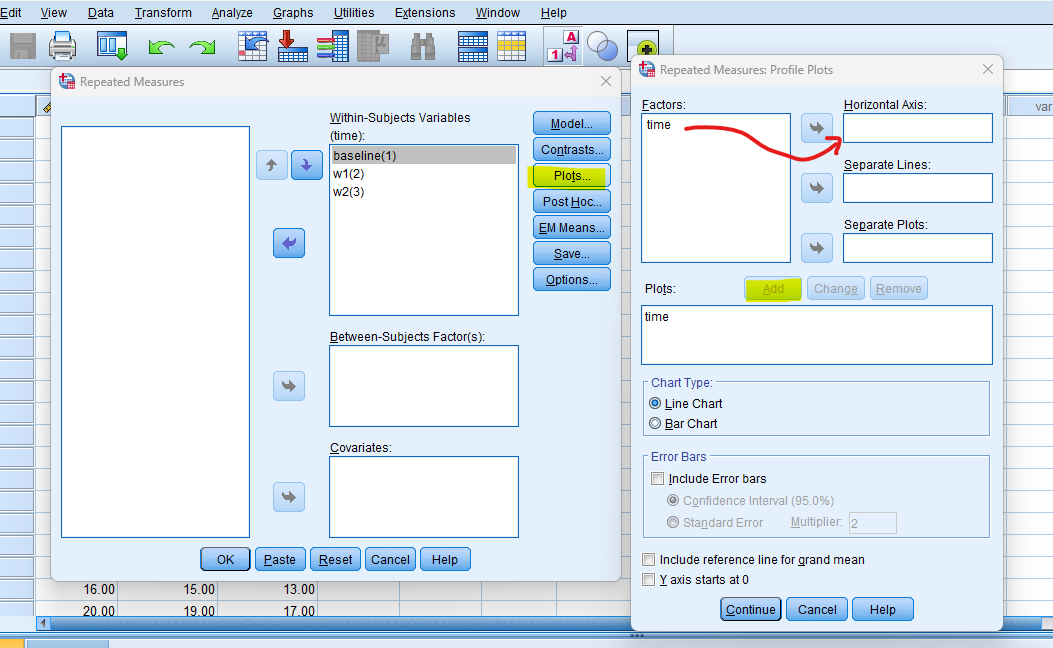
Task: Click the move-down arrow beside within-subjects variables
Action: (307, 165)
